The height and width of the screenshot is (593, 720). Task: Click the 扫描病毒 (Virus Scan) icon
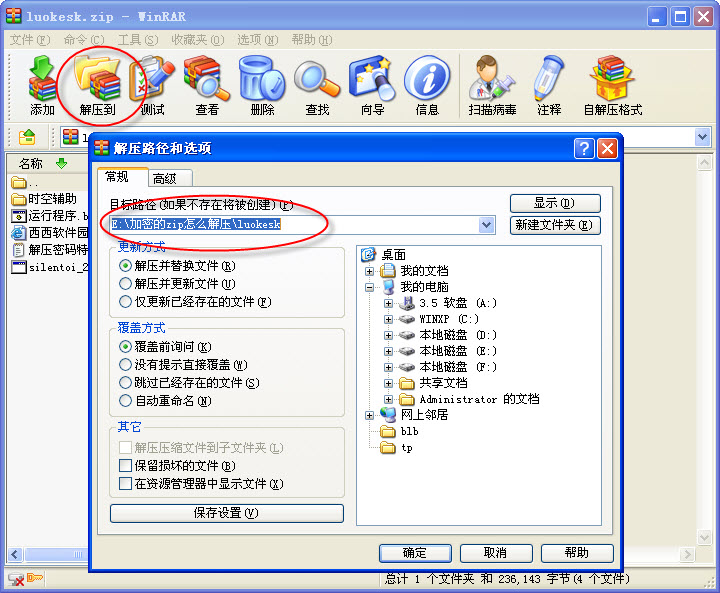click(492, 85)
